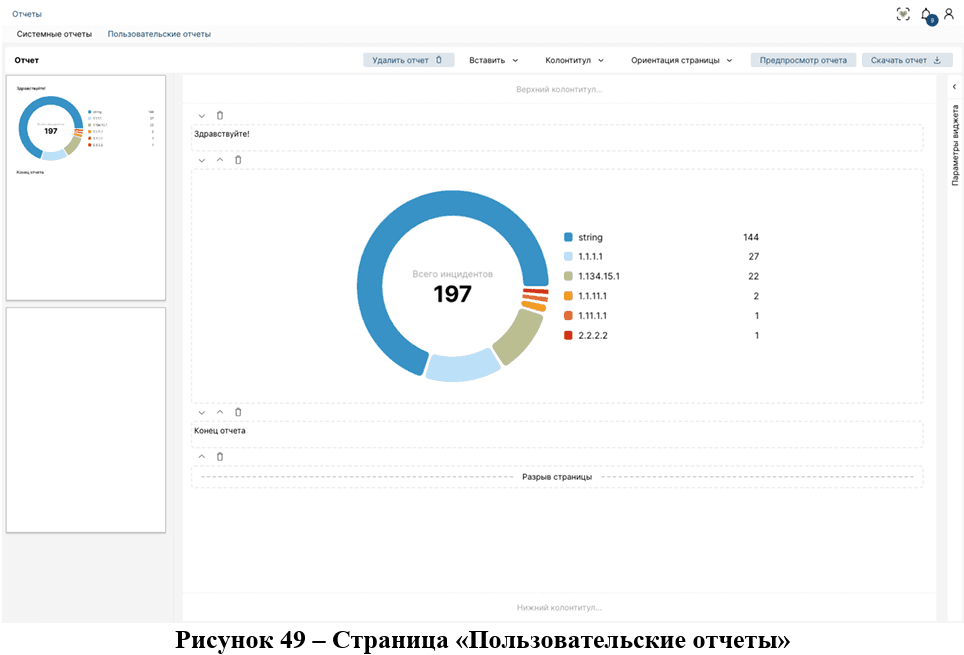Expand "Ориентация страницы" dropdown
Screen dimensions: 964x655
point(681,60)
